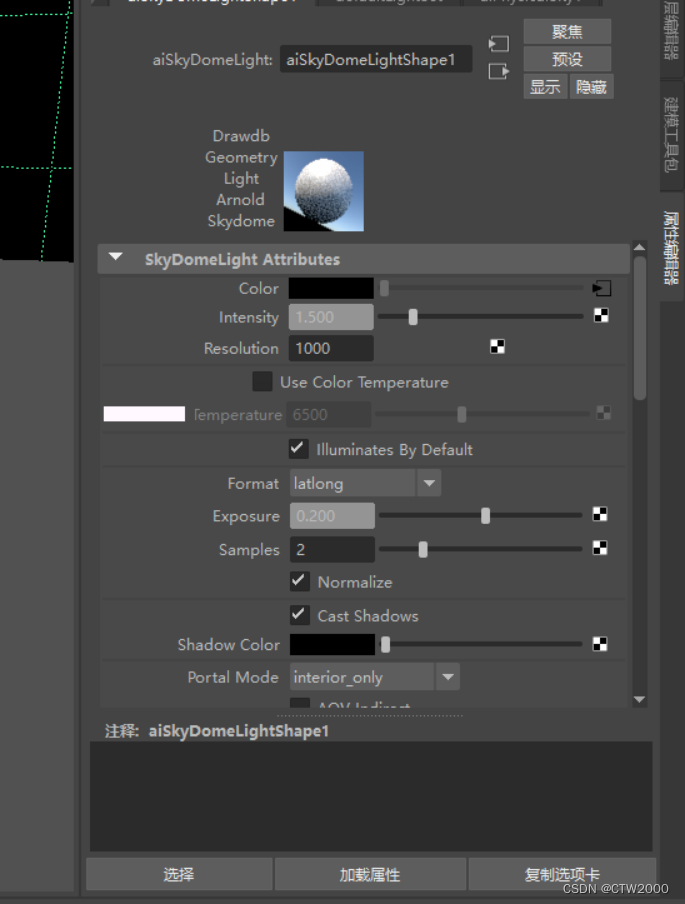Click the Exposure value field 0.200
The height and width of the screenshot is (904, 685).
coord(332,515)
